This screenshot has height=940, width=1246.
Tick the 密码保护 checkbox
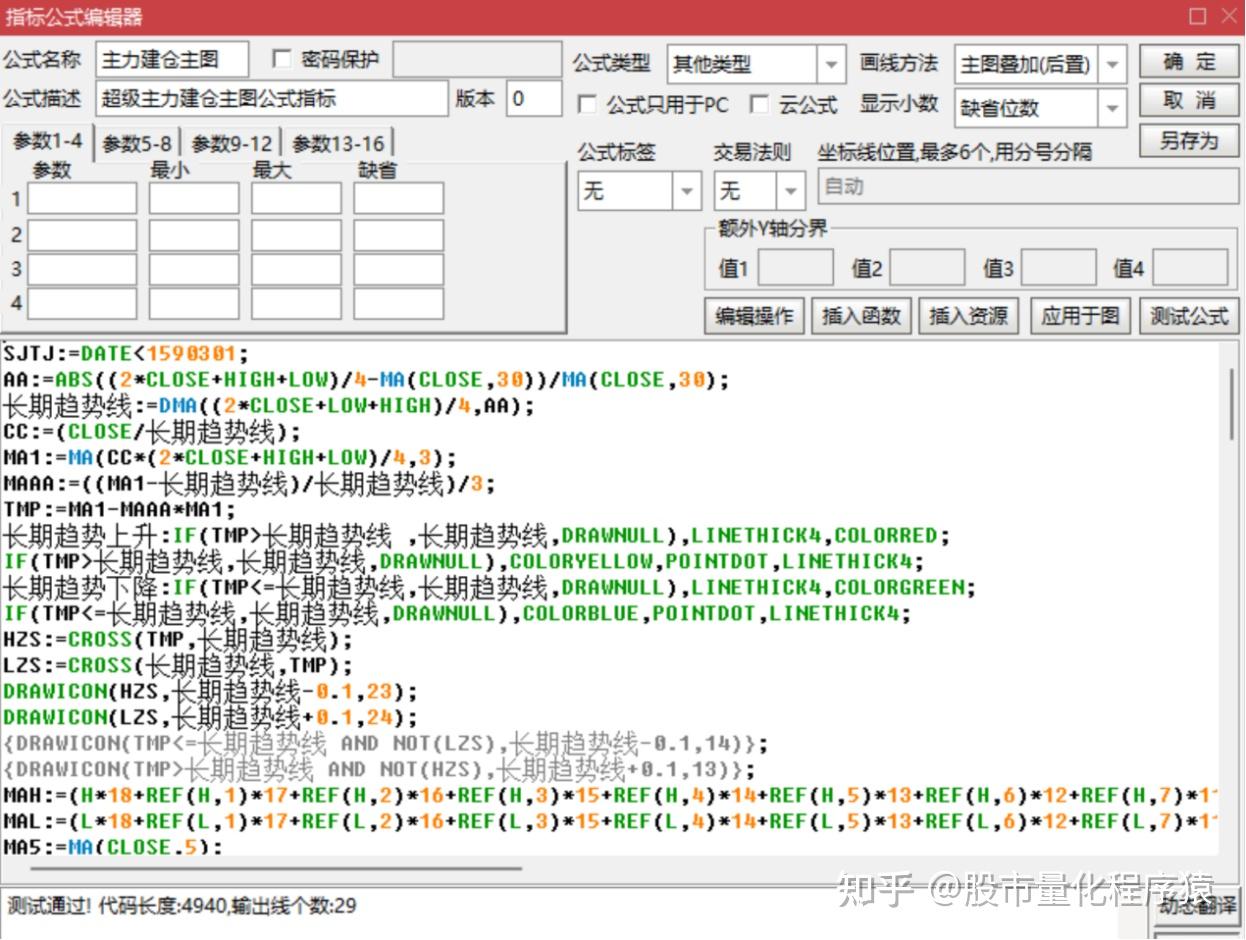(283, 60)
